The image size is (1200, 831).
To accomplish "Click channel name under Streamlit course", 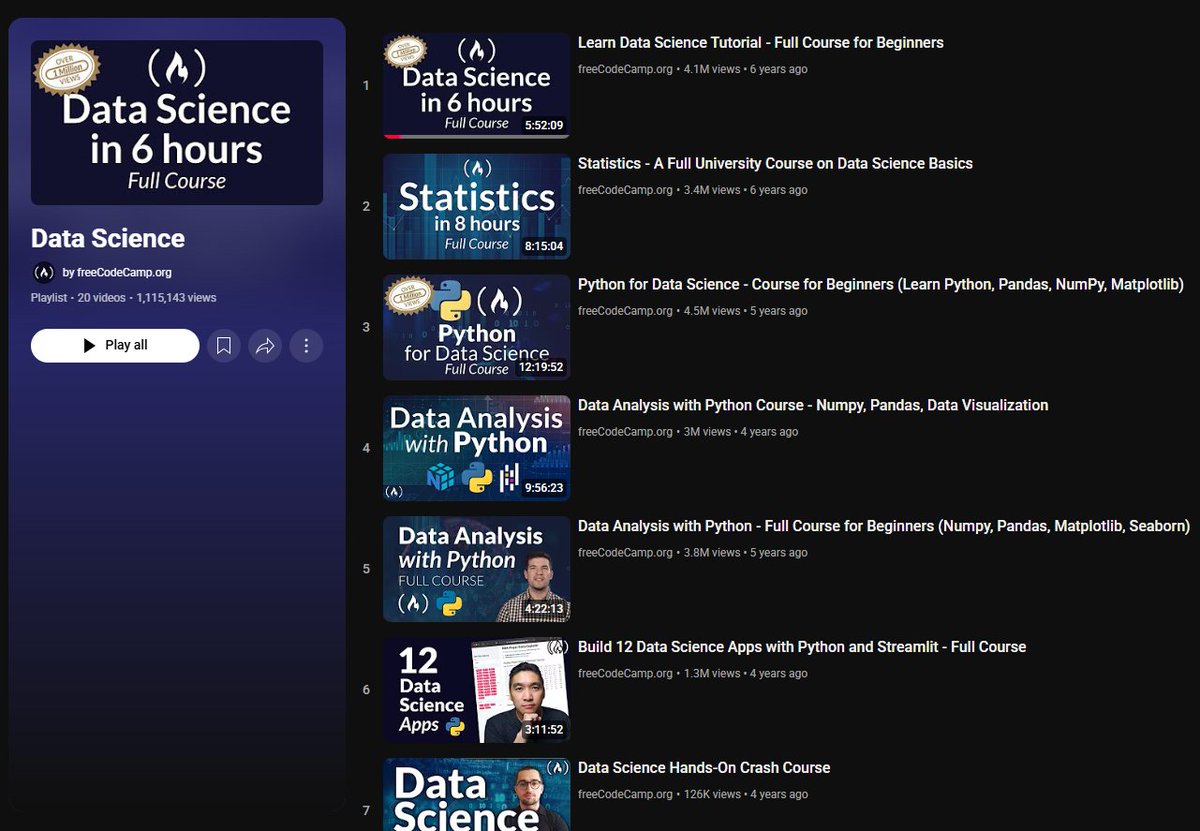I will pos(625,673).
